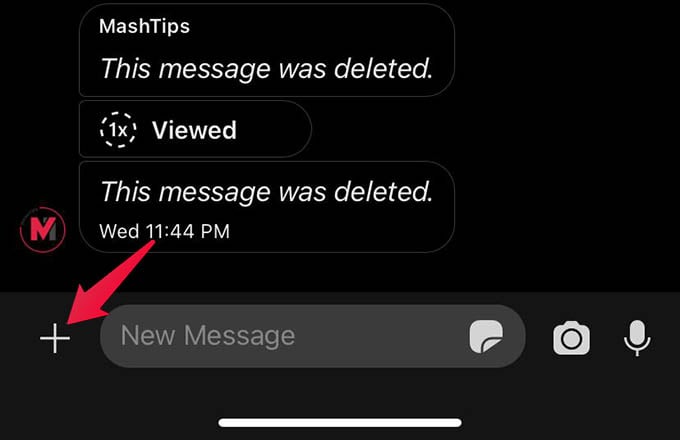
Task: Tap the 1x dashed circle icon
Action: point(118,130)
